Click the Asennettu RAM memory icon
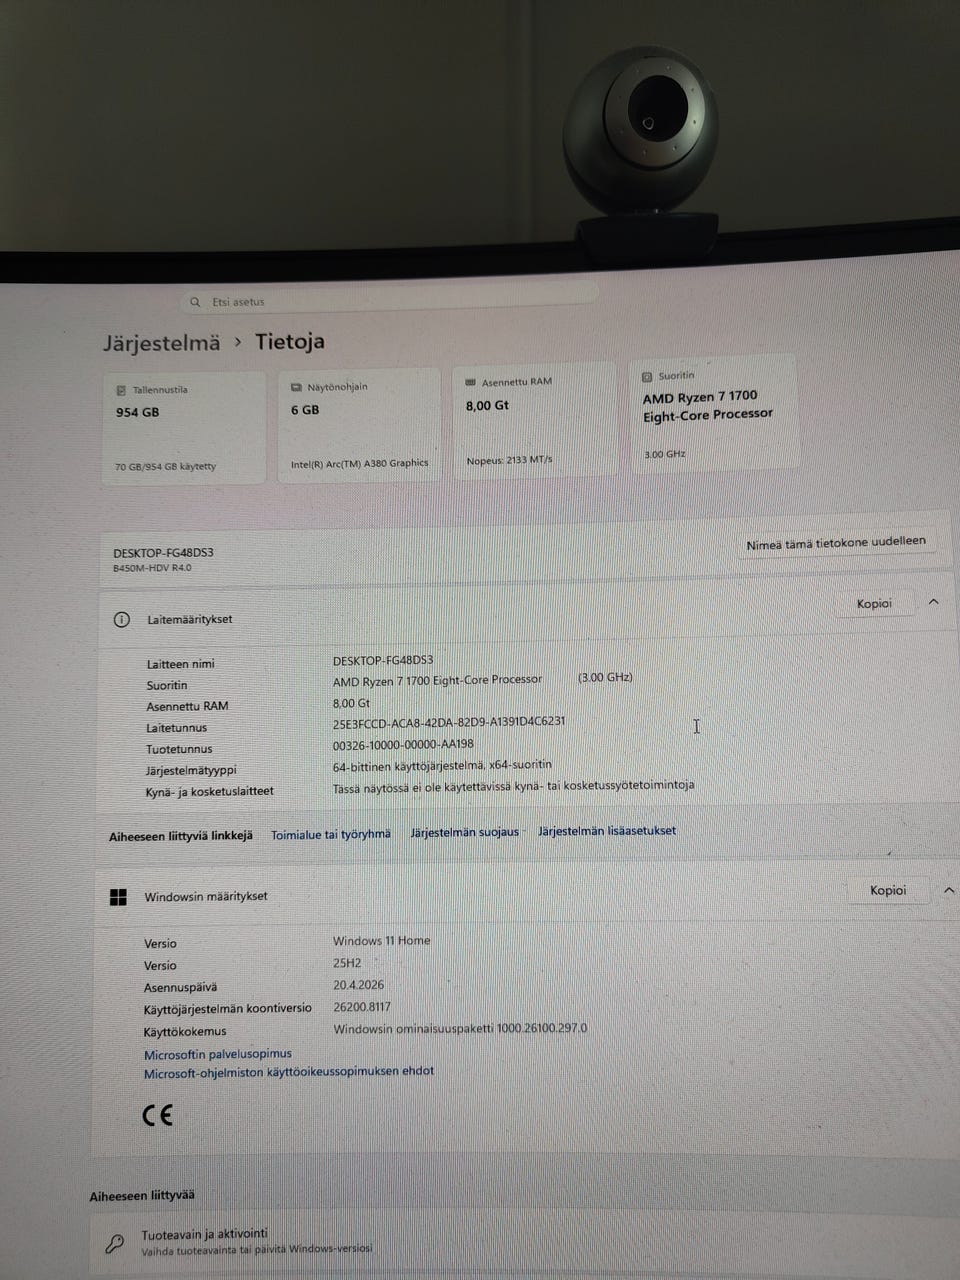This screenshot has height=1280, width=960. [x=471, y=382]
